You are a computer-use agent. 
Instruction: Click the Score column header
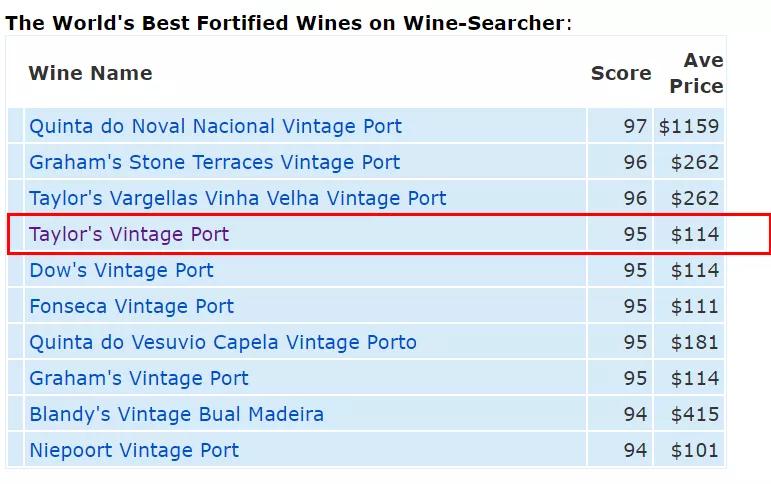(620, 73)
